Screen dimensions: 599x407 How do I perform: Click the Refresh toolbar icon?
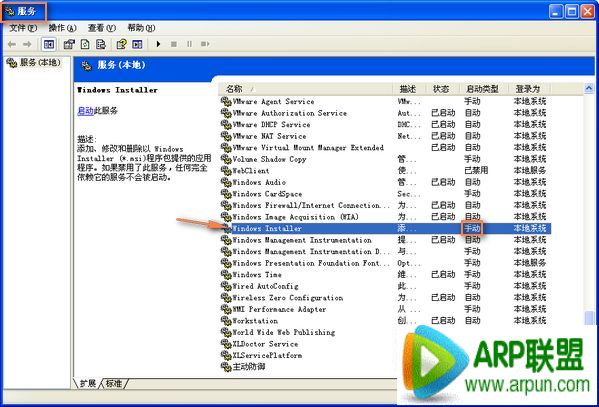pyautogui.click(x=85, y=44)
